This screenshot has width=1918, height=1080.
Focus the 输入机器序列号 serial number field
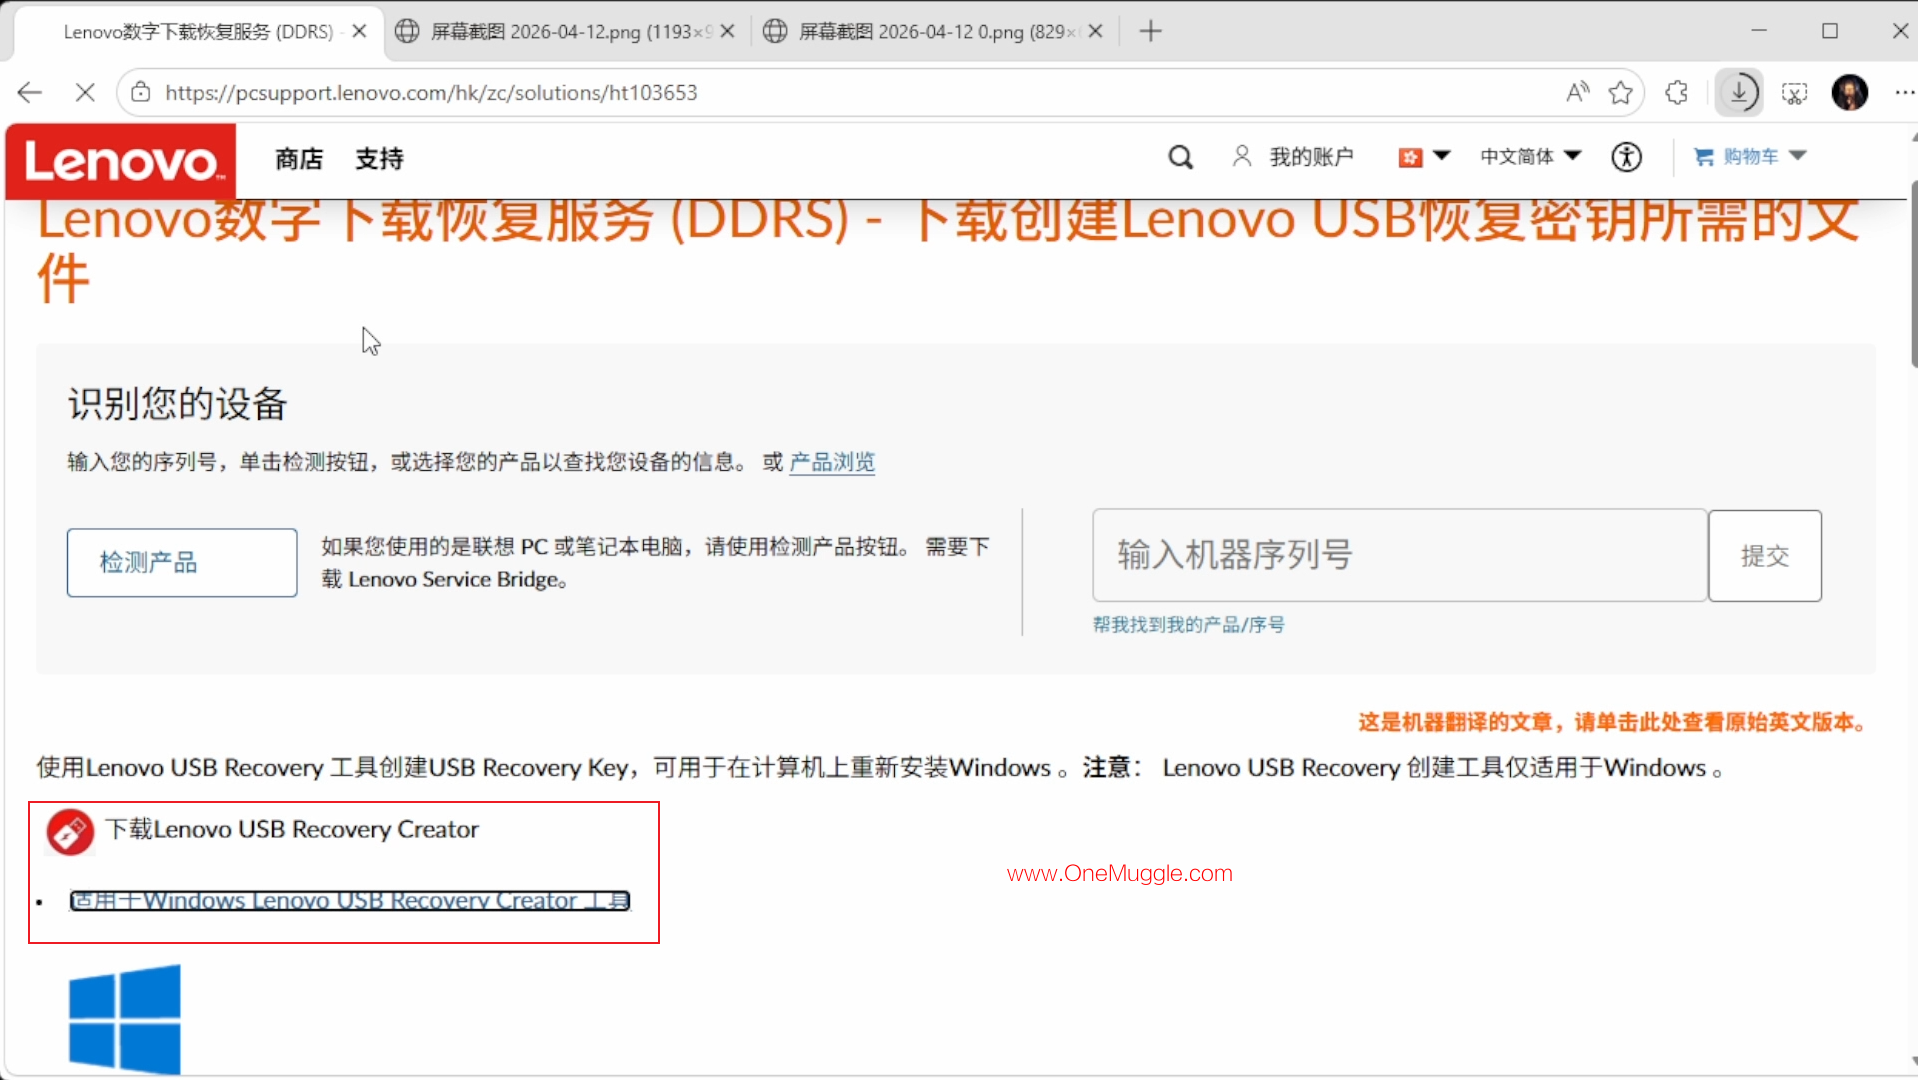[x=1400, y=555]
